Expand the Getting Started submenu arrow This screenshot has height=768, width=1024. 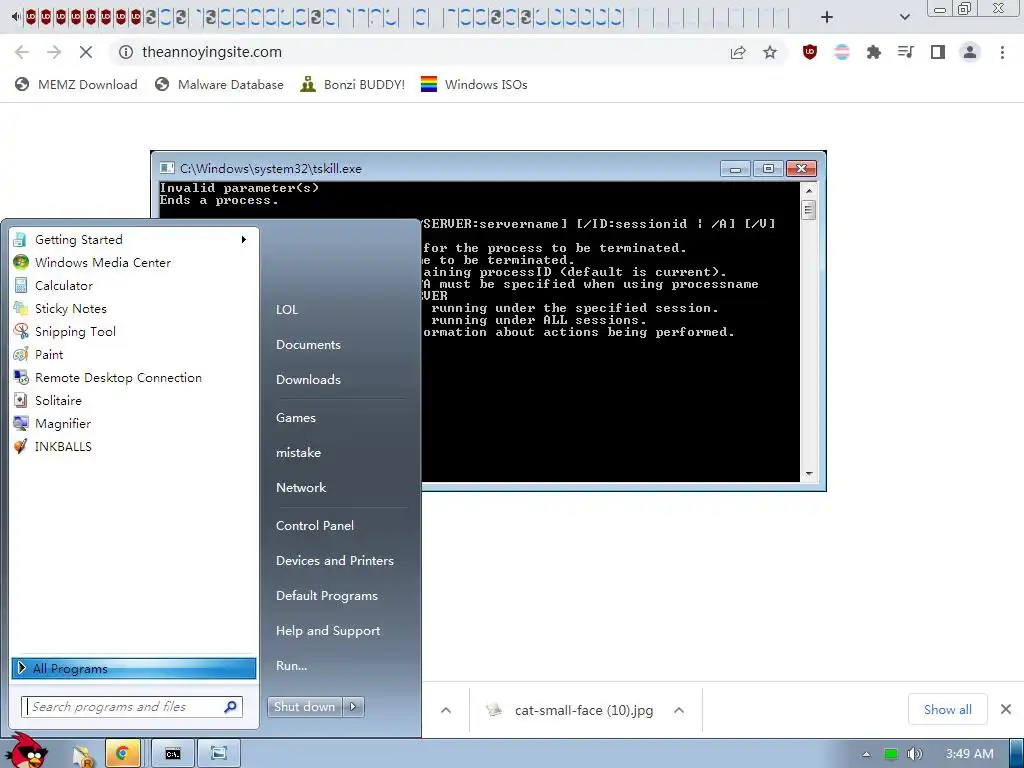(244, 240)
